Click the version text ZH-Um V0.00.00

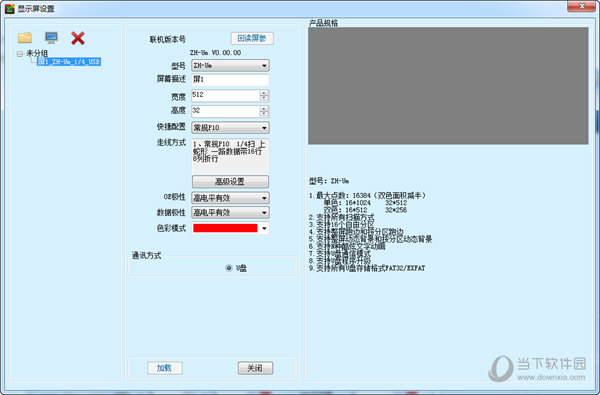pos(215,53)
